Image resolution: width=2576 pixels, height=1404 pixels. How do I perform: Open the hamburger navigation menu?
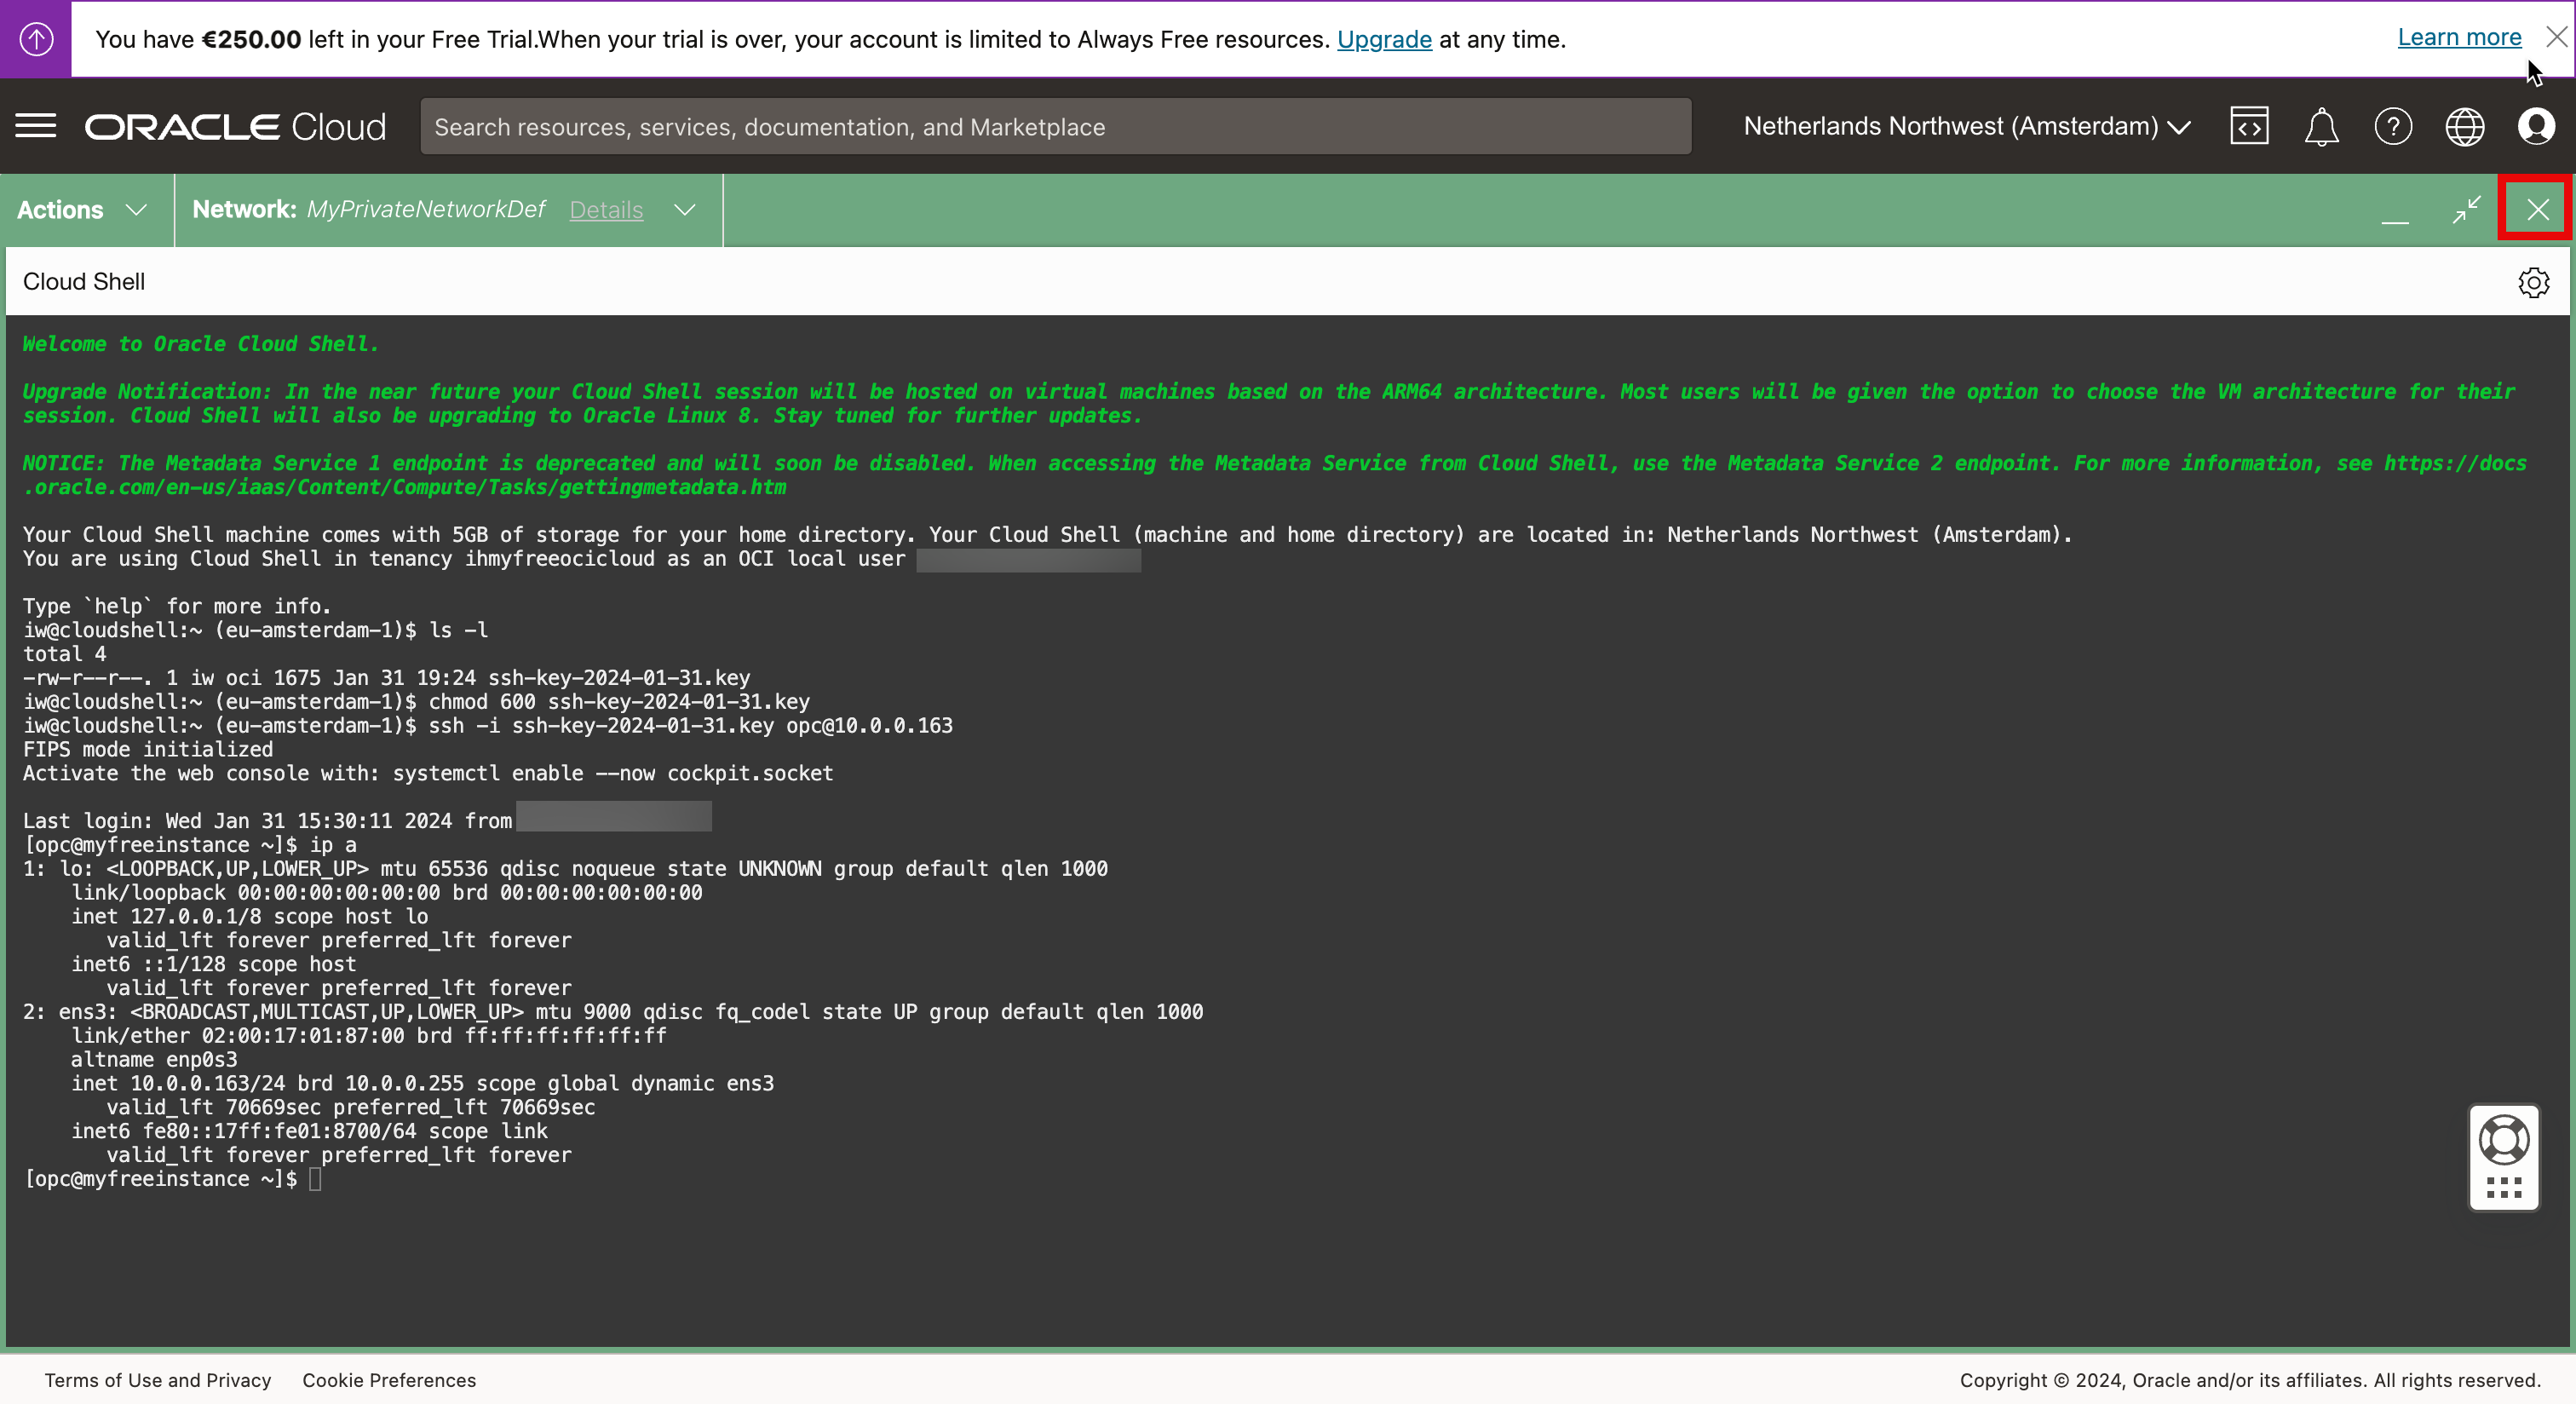36,126
